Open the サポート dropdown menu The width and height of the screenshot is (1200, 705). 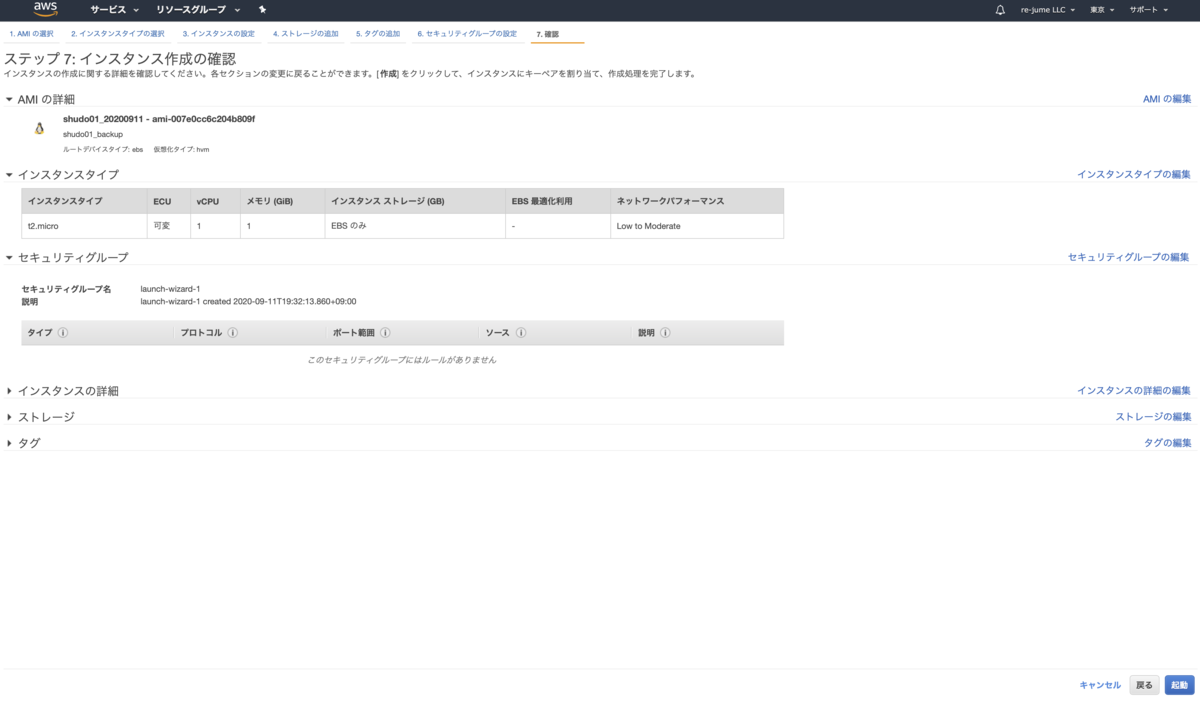pos(1148,10)
